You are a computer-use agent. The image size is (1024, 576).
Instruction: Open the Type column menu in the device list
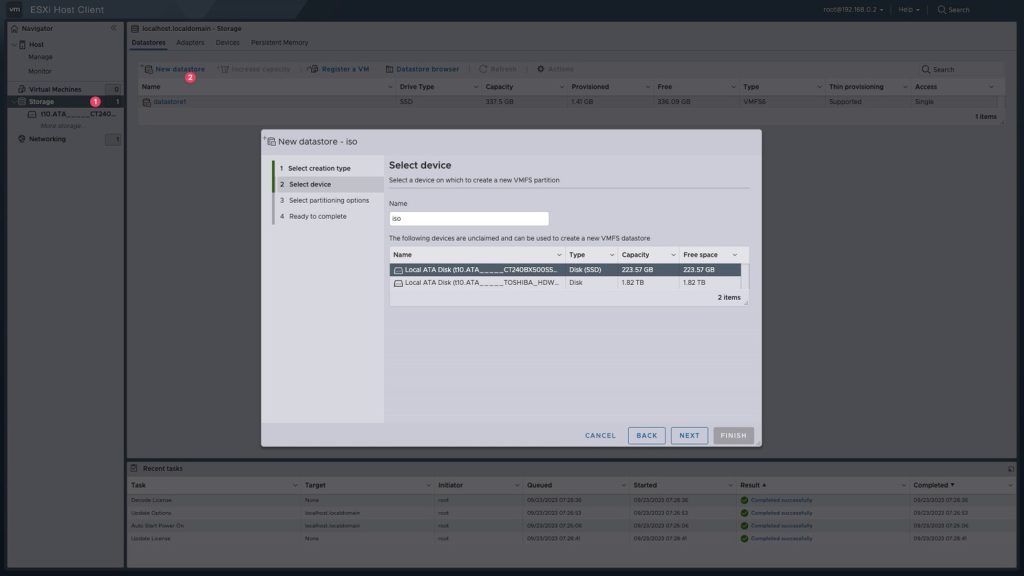coord(612,255)
